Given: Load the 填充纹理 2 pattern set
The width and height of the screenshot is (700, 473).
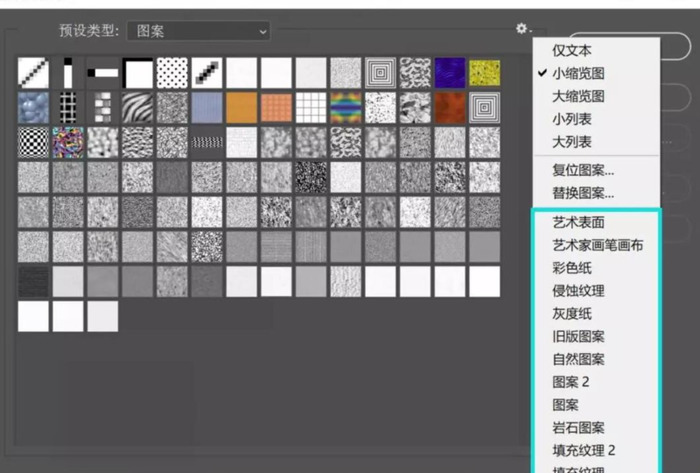Looking at the screenshot, I should [x=583, y=450].
